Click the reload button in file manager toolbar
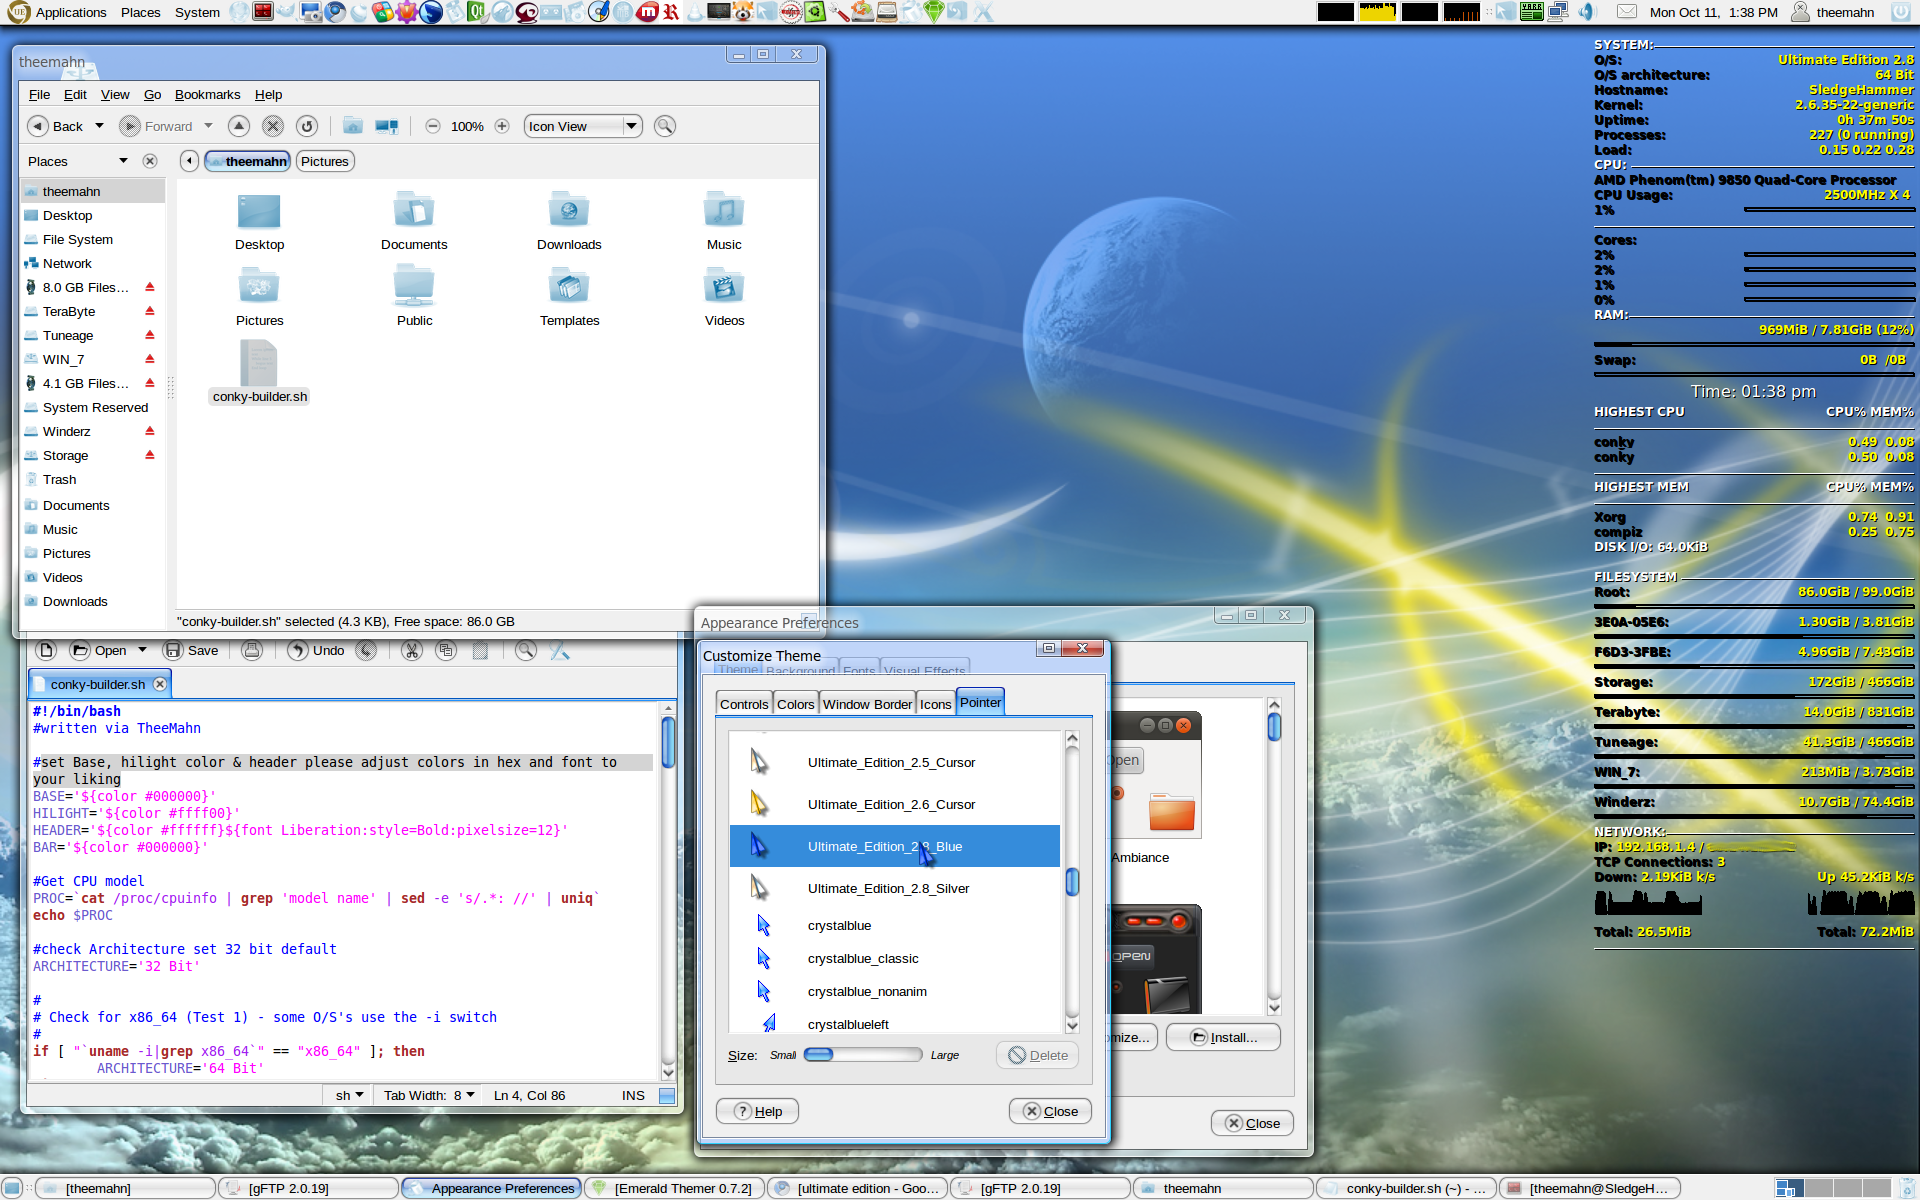The width and height of the screenshot is (1920, 1200). (307, 126)
